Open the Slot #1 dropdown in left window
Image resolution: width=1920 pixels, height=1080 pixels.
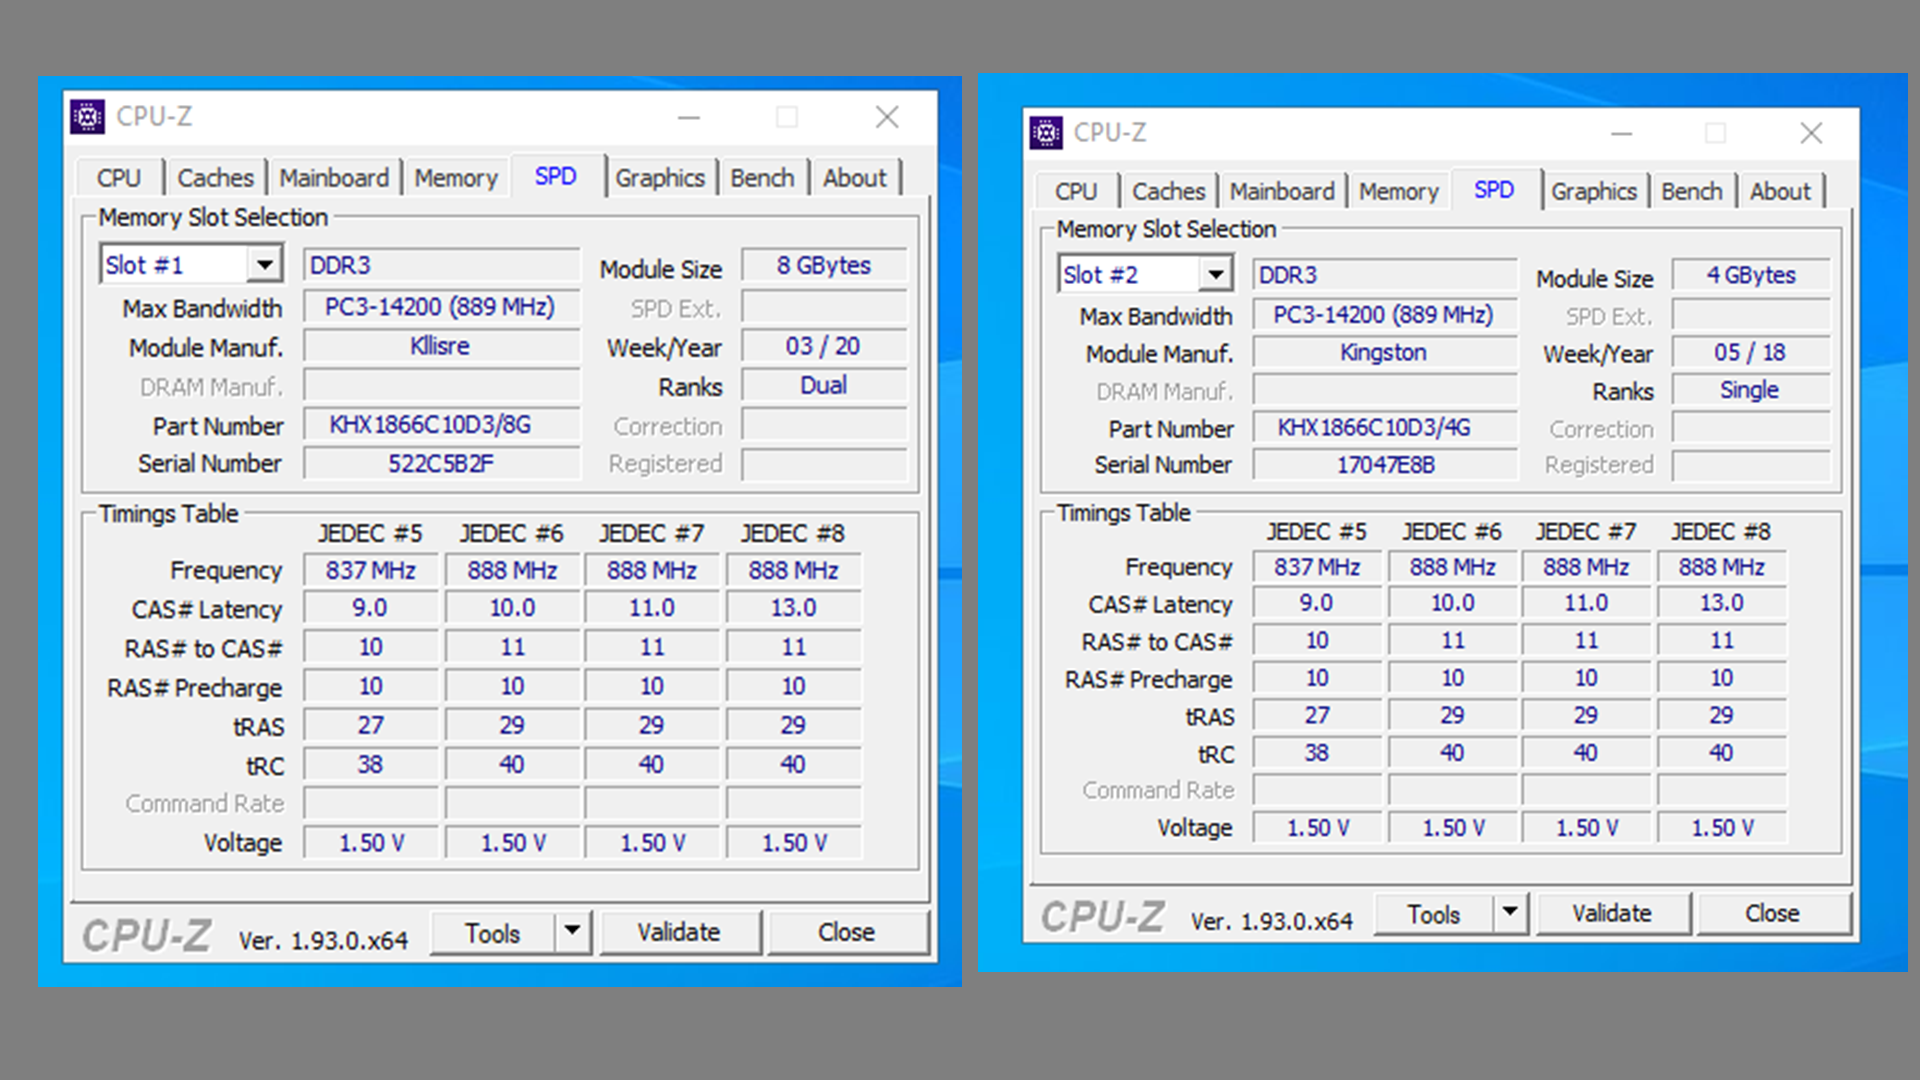click(264, 265)
